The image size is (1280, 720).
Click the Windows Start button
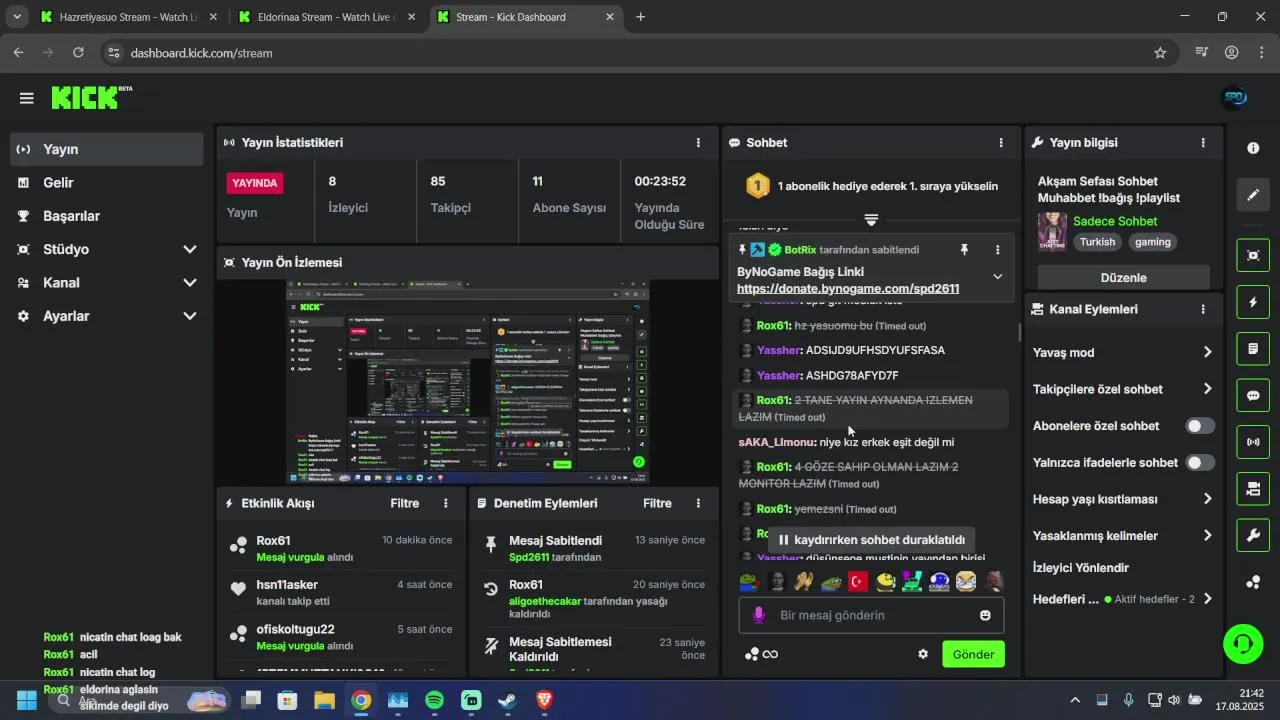(27, 701)
